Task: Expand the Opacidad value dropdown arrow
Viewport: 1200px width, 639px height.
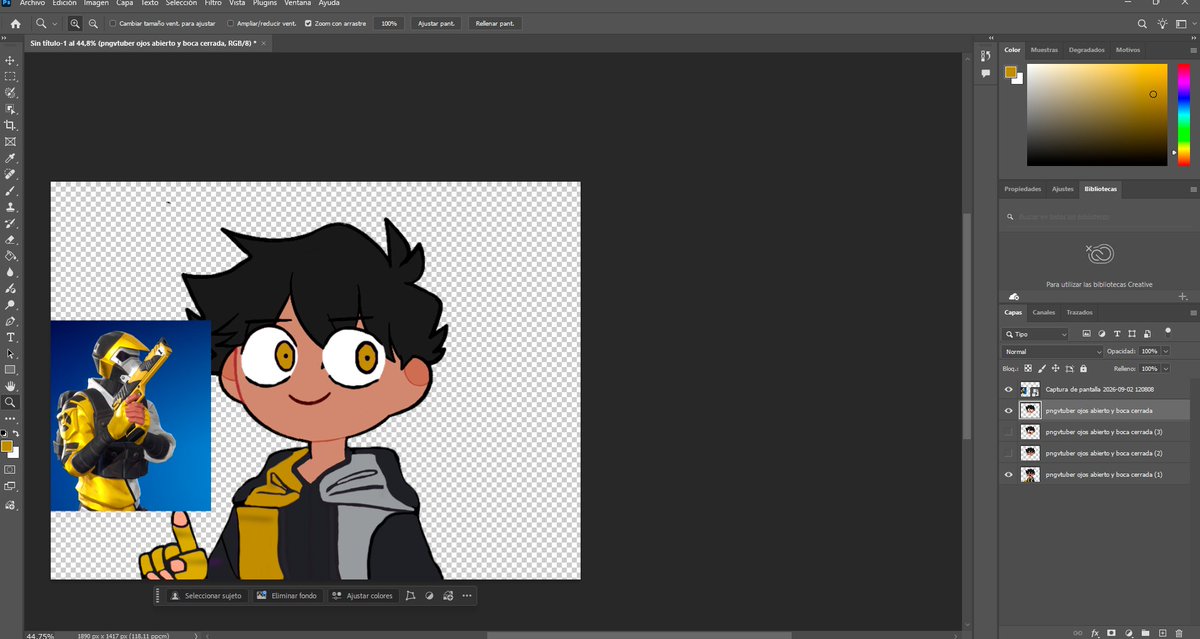Action: [x=1165, y=352]
